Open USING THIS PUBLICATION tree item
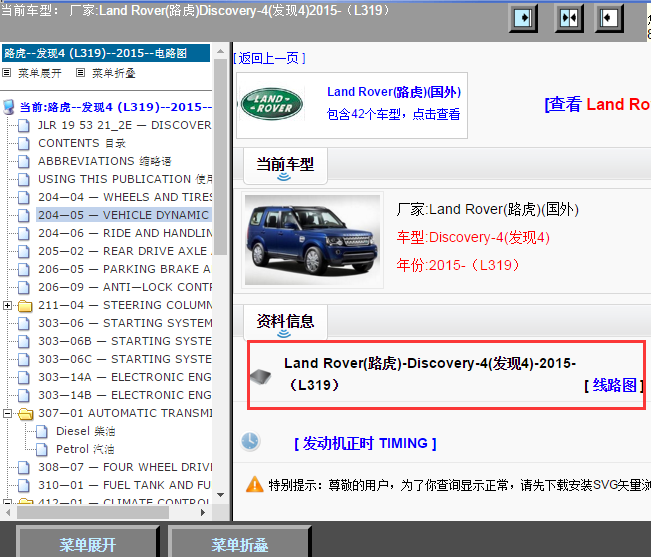Image resolution: width=651 pixels, height=557 pixels. point(125,179)
